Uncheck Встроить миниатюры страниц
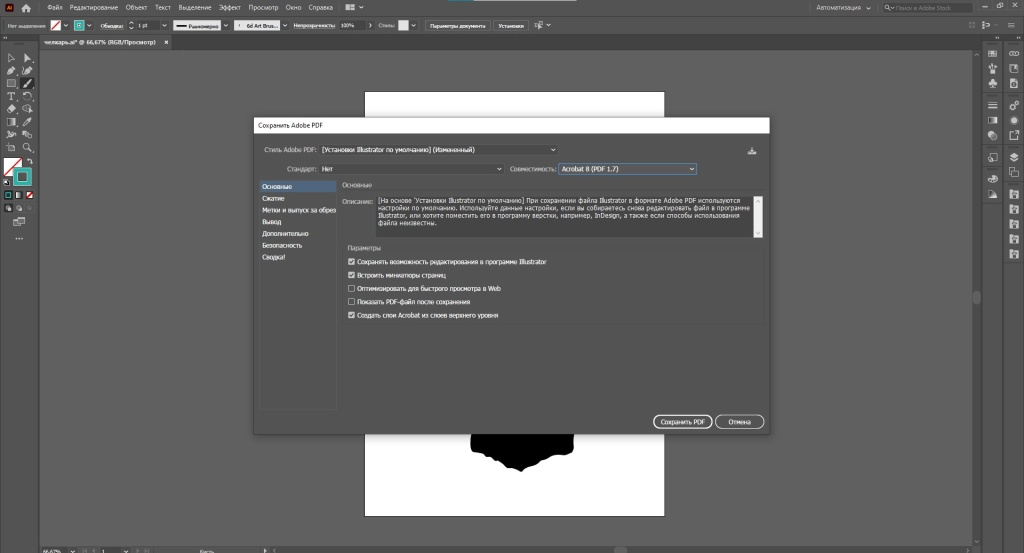 (x=351, y=275)
